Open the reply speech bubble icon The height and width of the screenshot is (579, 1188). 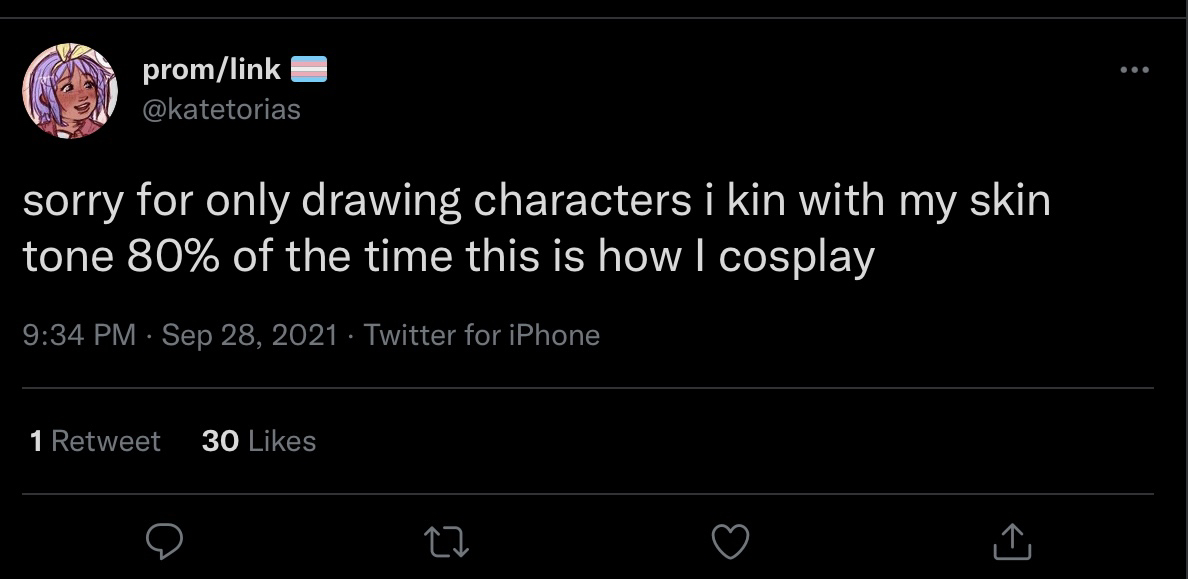[x=164, y=541]
